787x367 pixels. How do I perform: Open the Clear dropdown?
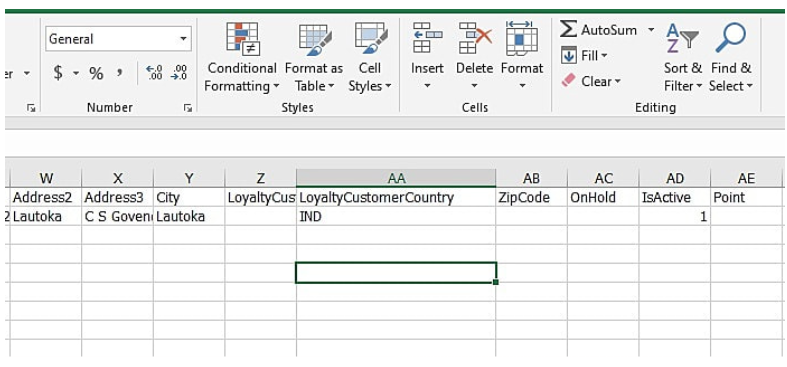(591, 81)
